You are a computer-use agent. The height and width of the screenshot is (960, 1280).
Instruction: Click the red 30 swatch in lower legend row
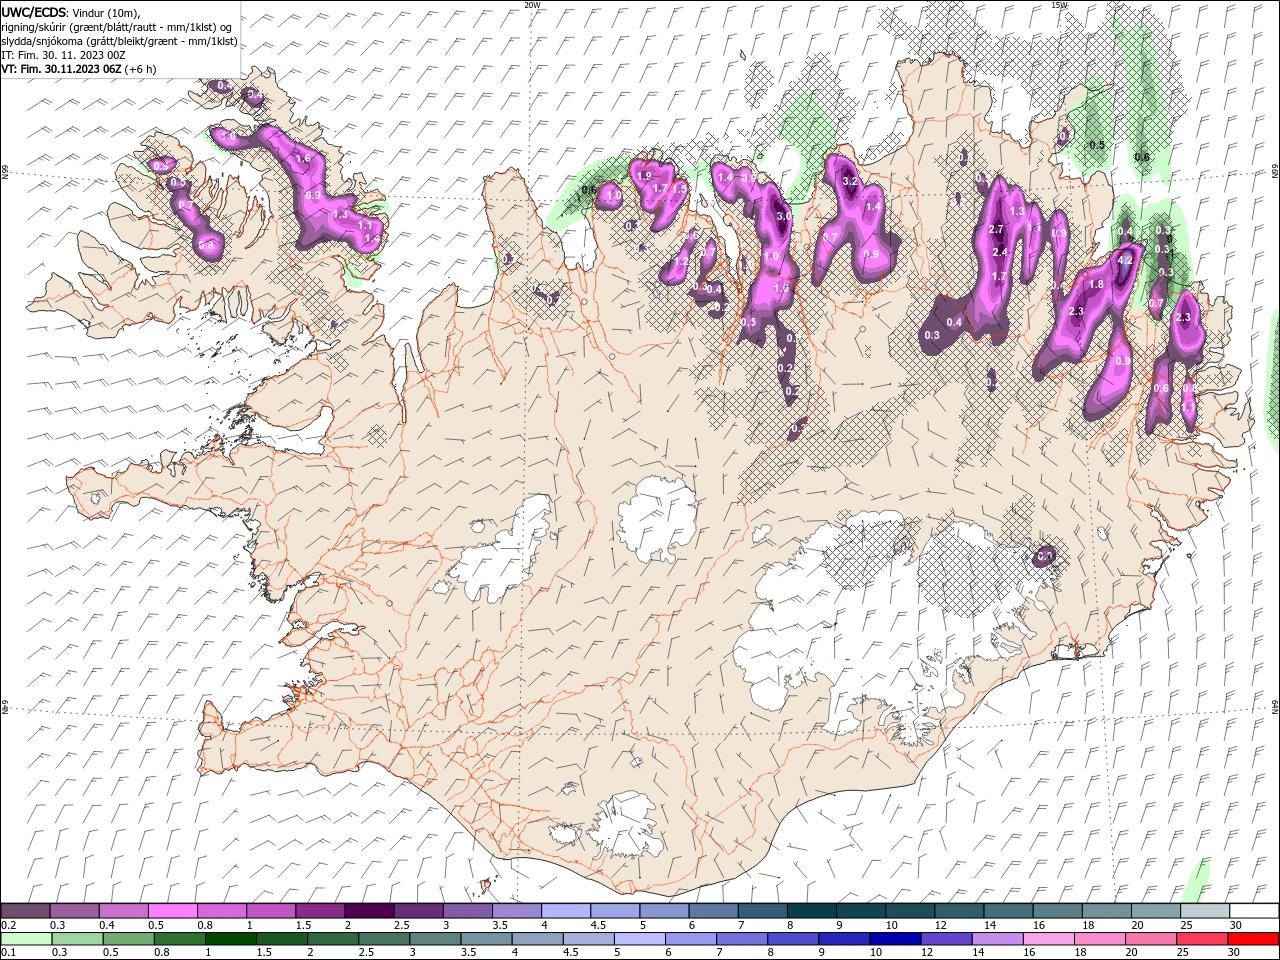pos(1253,939)
